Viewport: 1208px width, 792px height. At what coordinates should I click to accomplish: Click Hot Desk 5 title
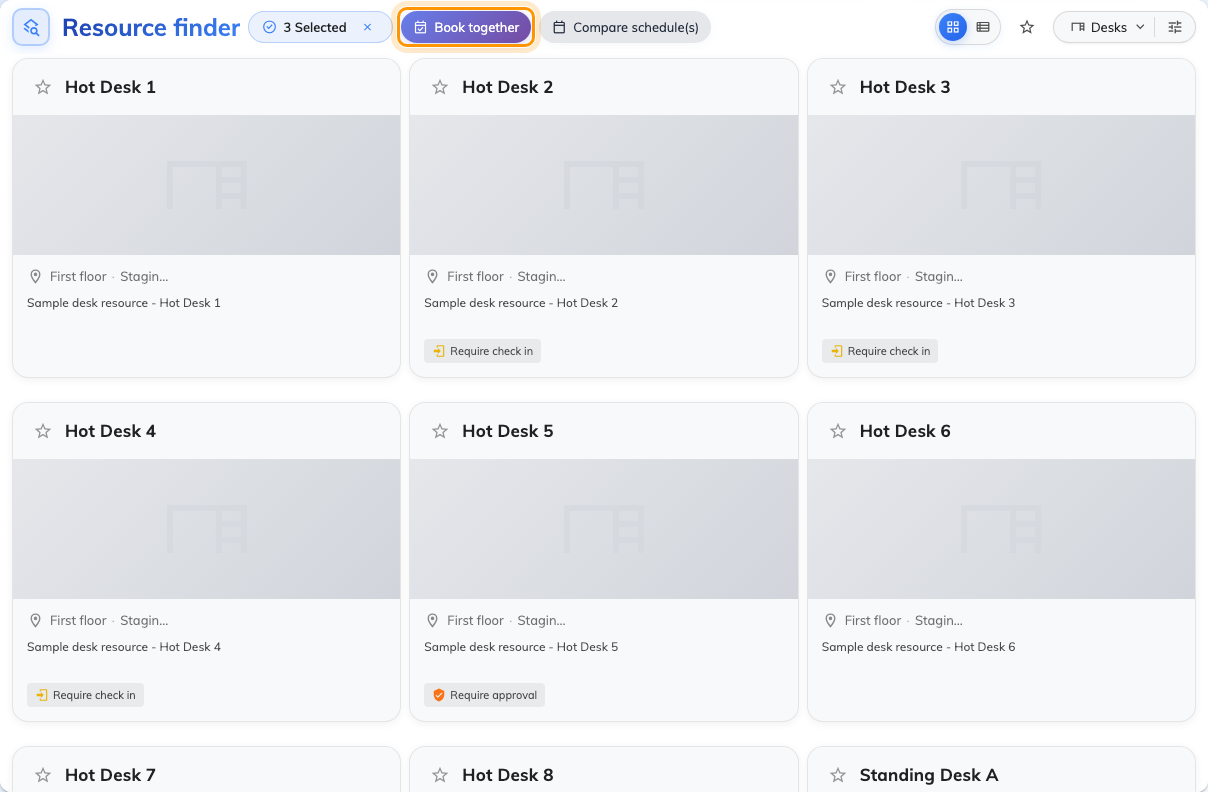[507, 431]
